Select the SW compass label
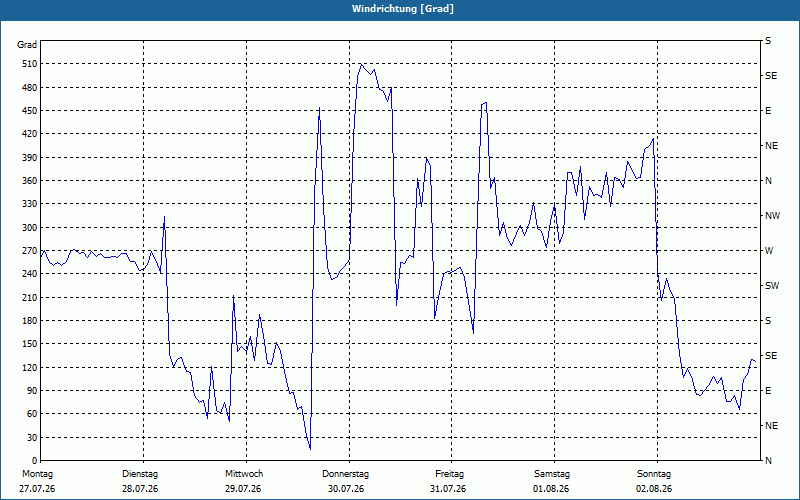800x500 pixels. click(x=772, y=286)
